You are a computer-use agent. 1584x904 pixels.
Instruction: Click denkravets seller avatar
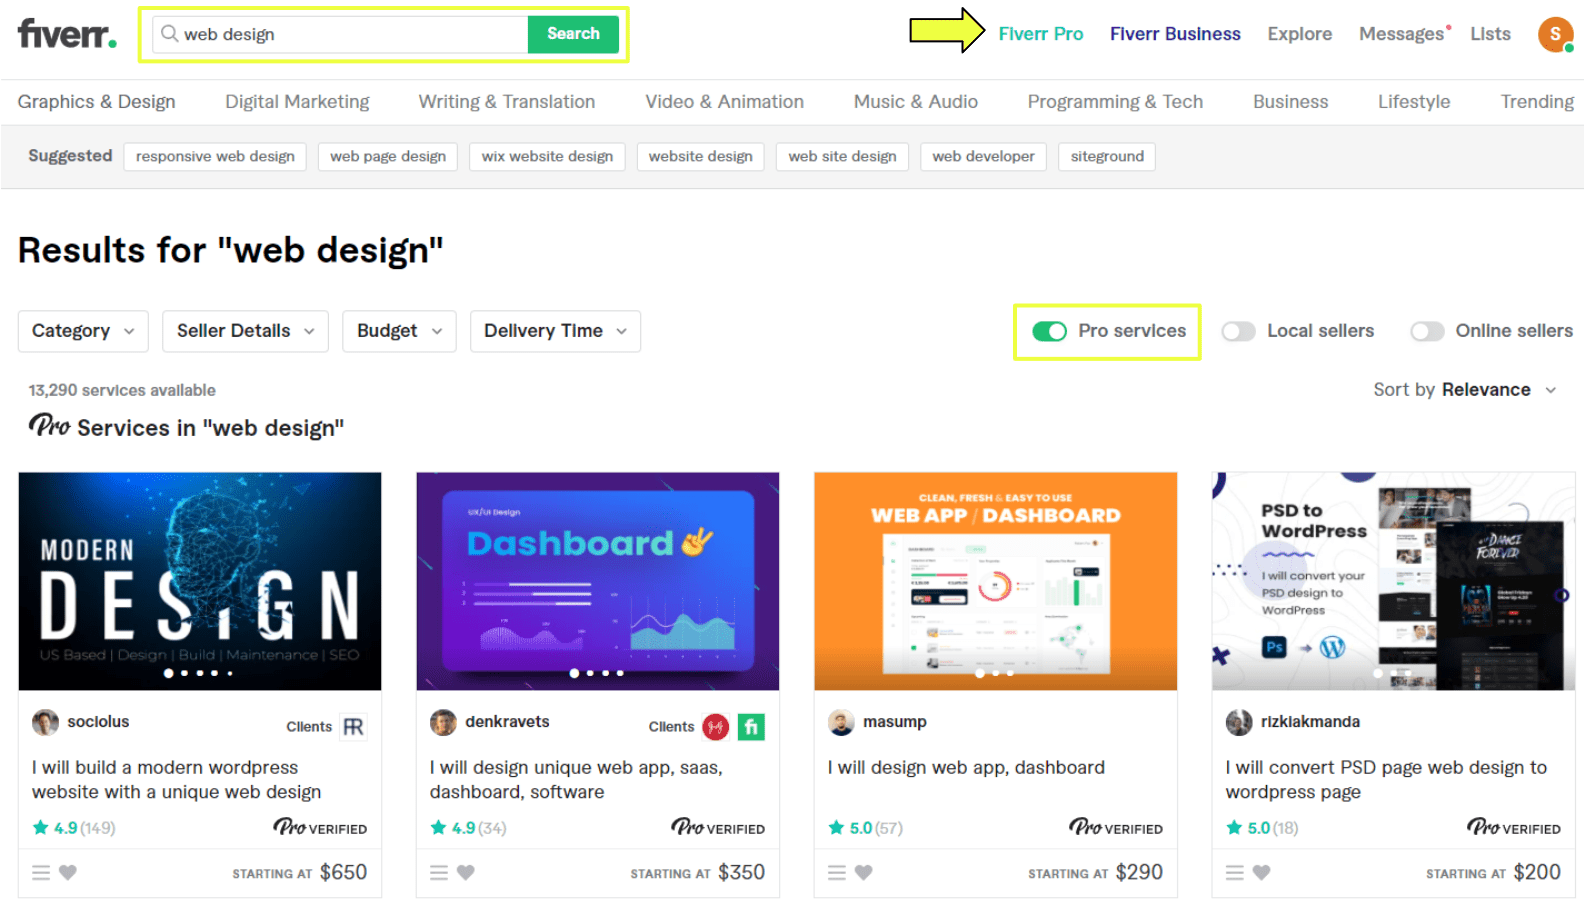click(x=443, y=722)
